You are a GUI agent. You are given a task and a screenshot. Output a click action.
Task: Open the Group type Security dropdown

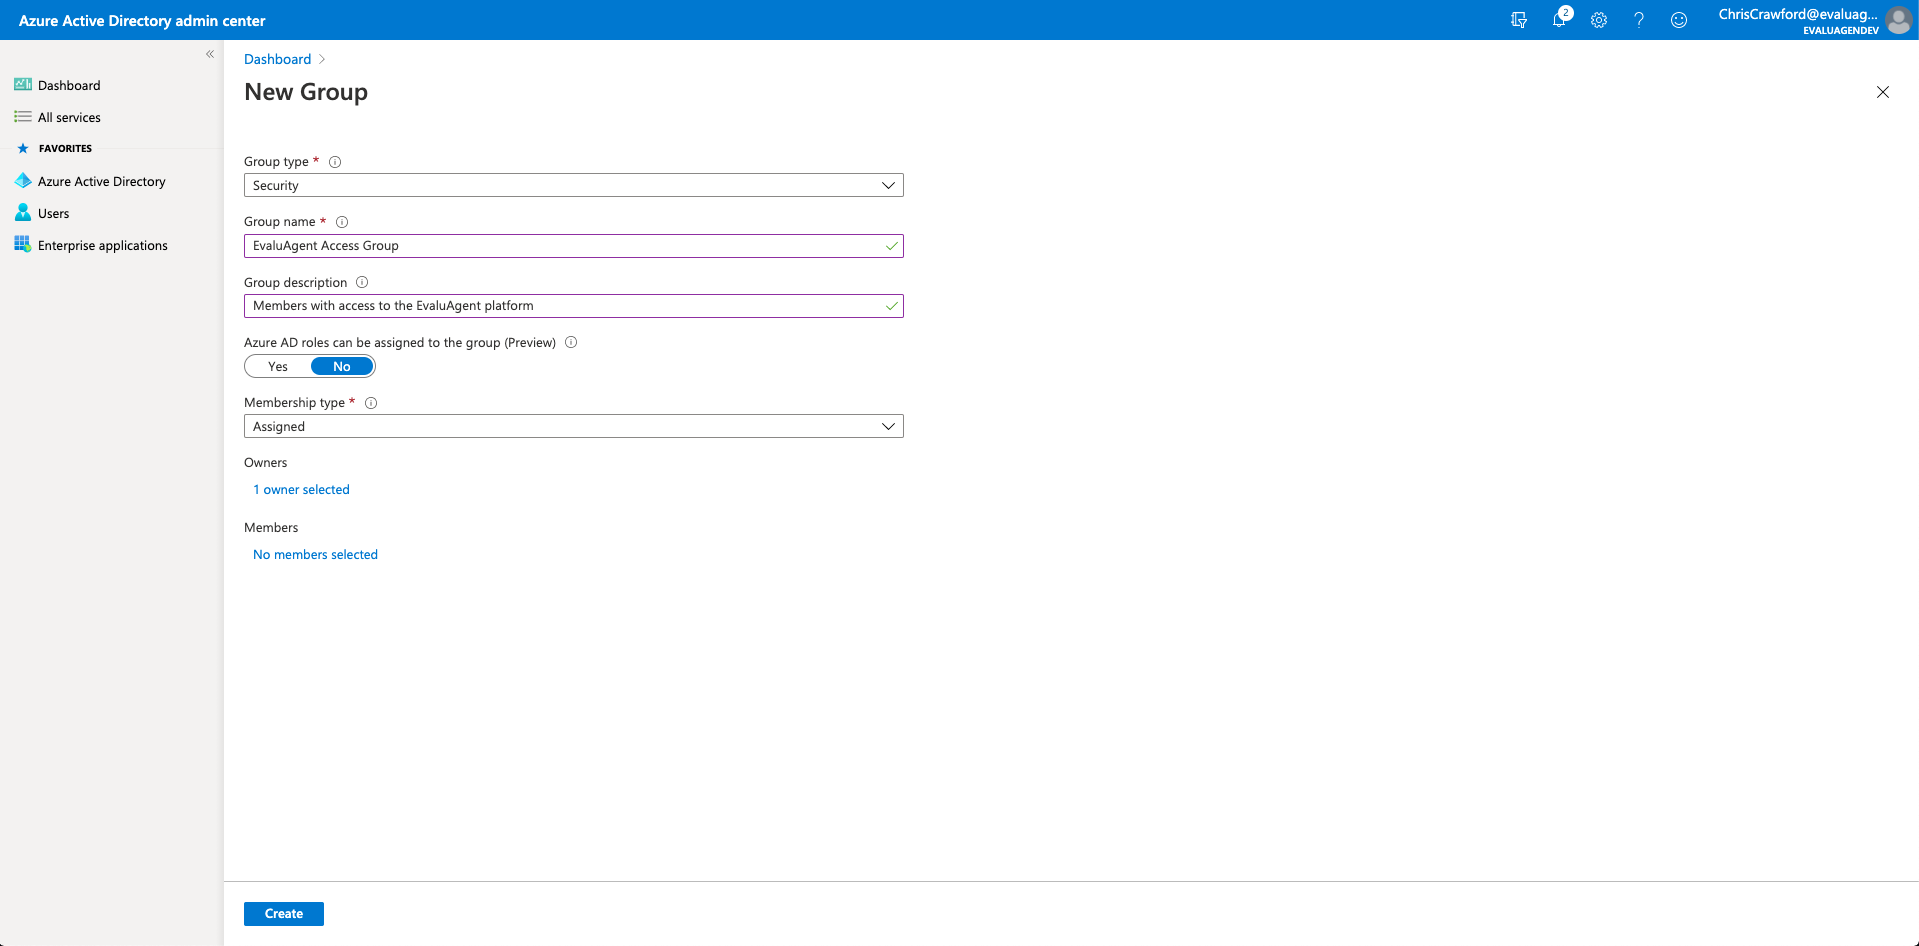pyautogui.click(x=574, y=185)
